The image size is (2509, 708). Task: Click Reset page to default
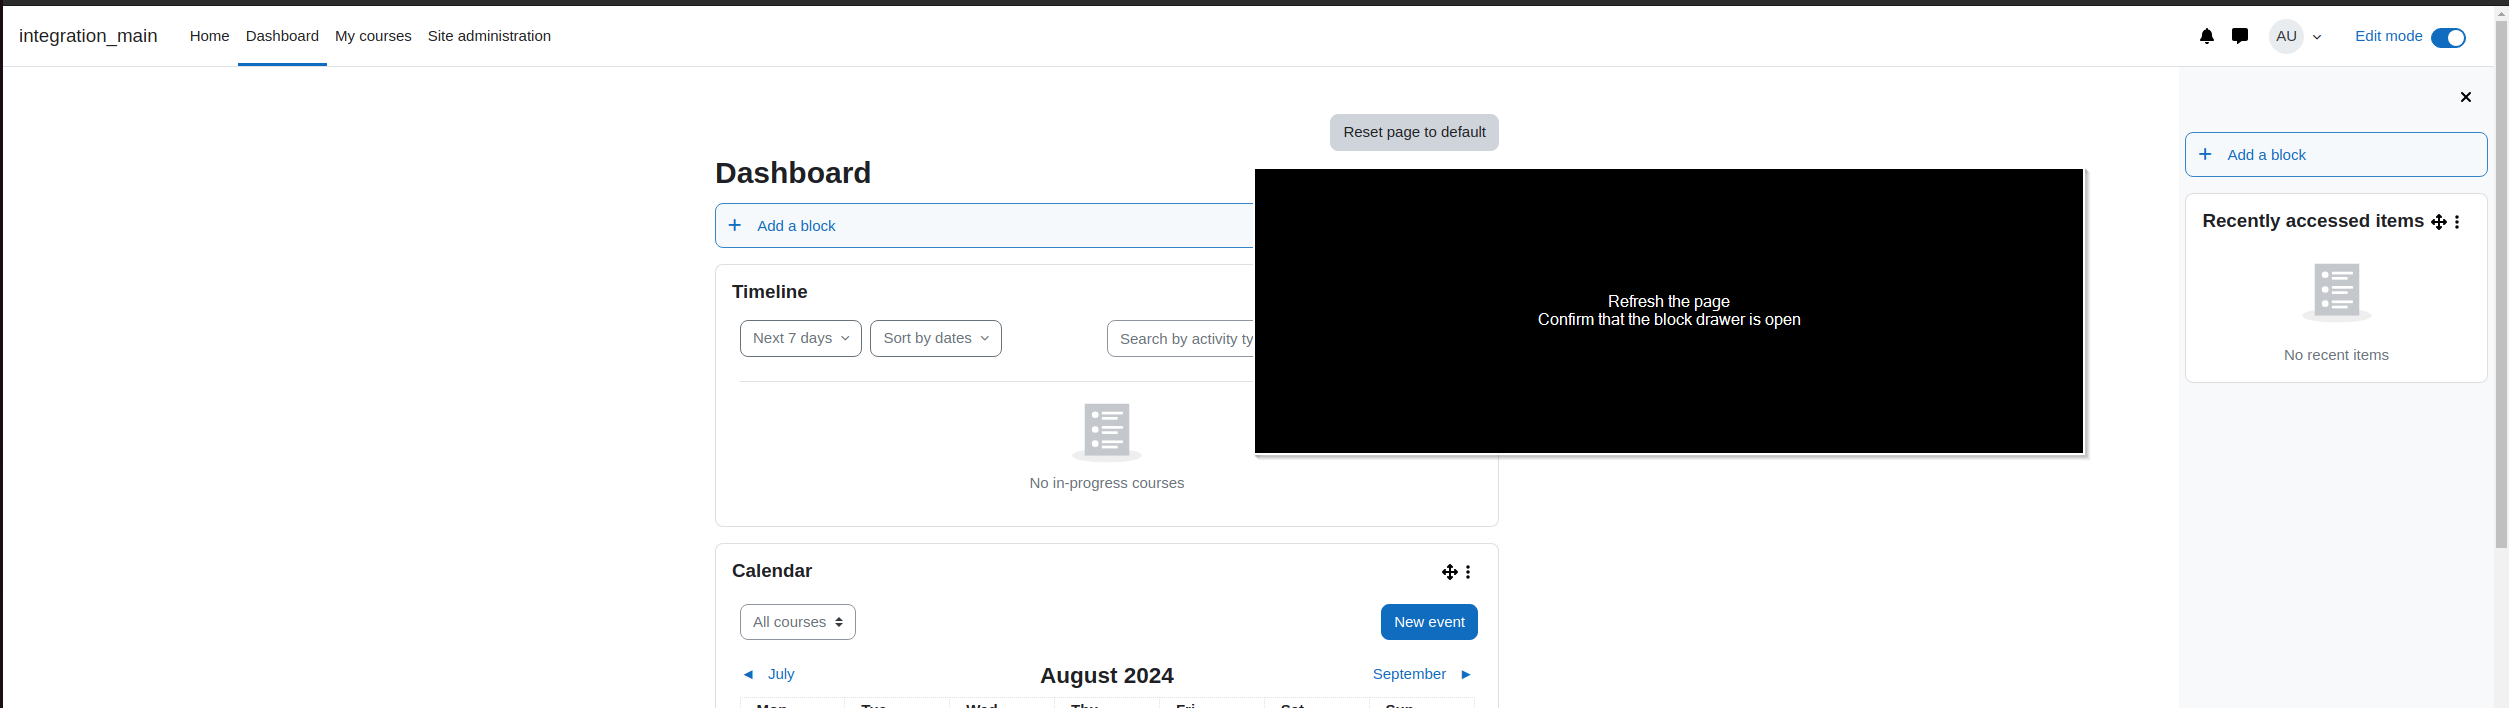(x=1414, y=132)
